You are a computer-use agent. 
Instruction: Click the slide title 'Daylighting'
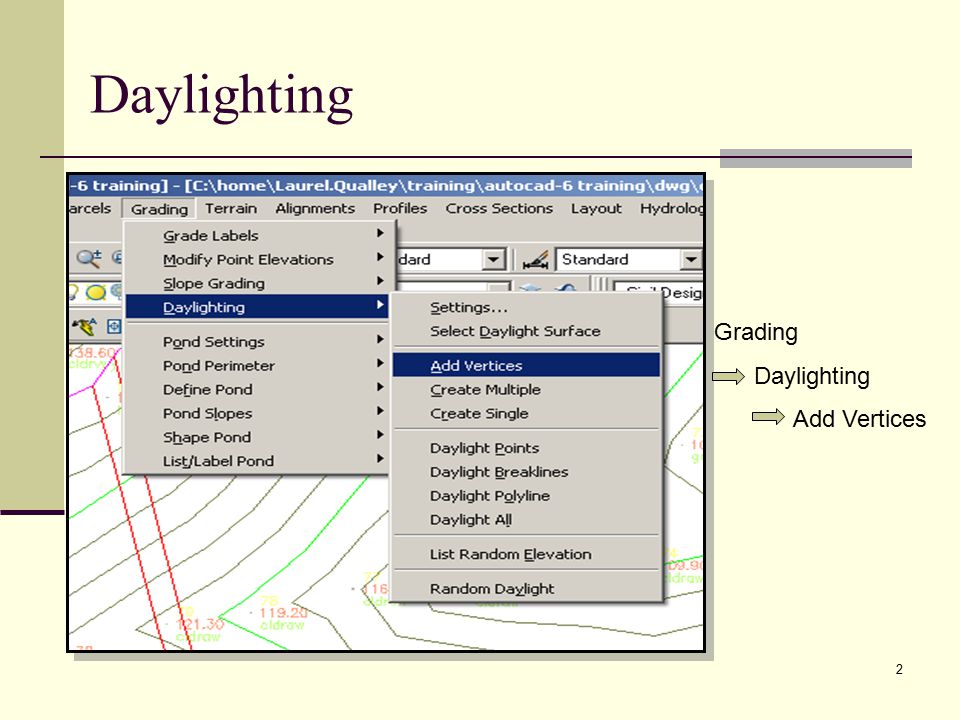click(x=222, y=96)
